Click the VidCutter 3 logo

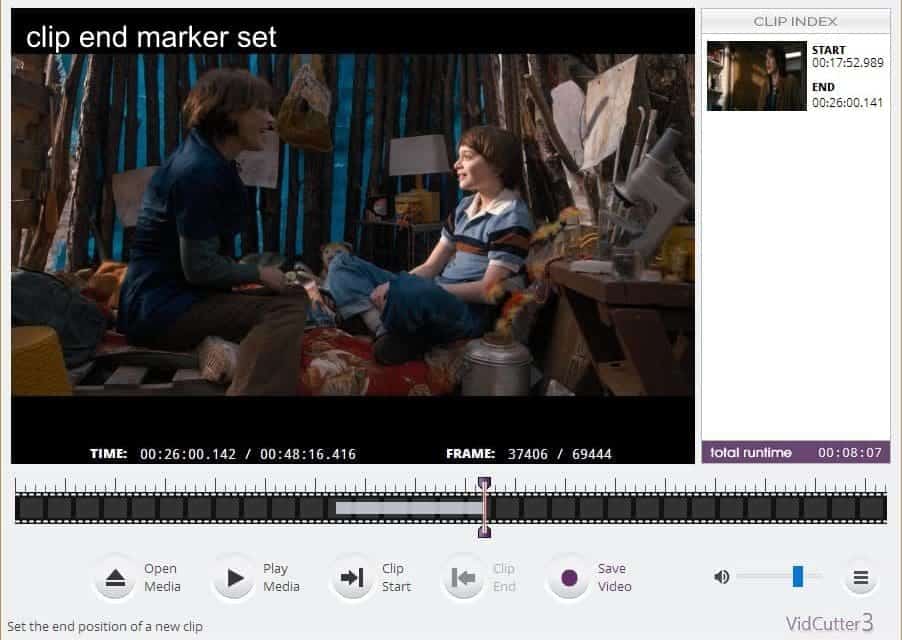tap(829, 623)
